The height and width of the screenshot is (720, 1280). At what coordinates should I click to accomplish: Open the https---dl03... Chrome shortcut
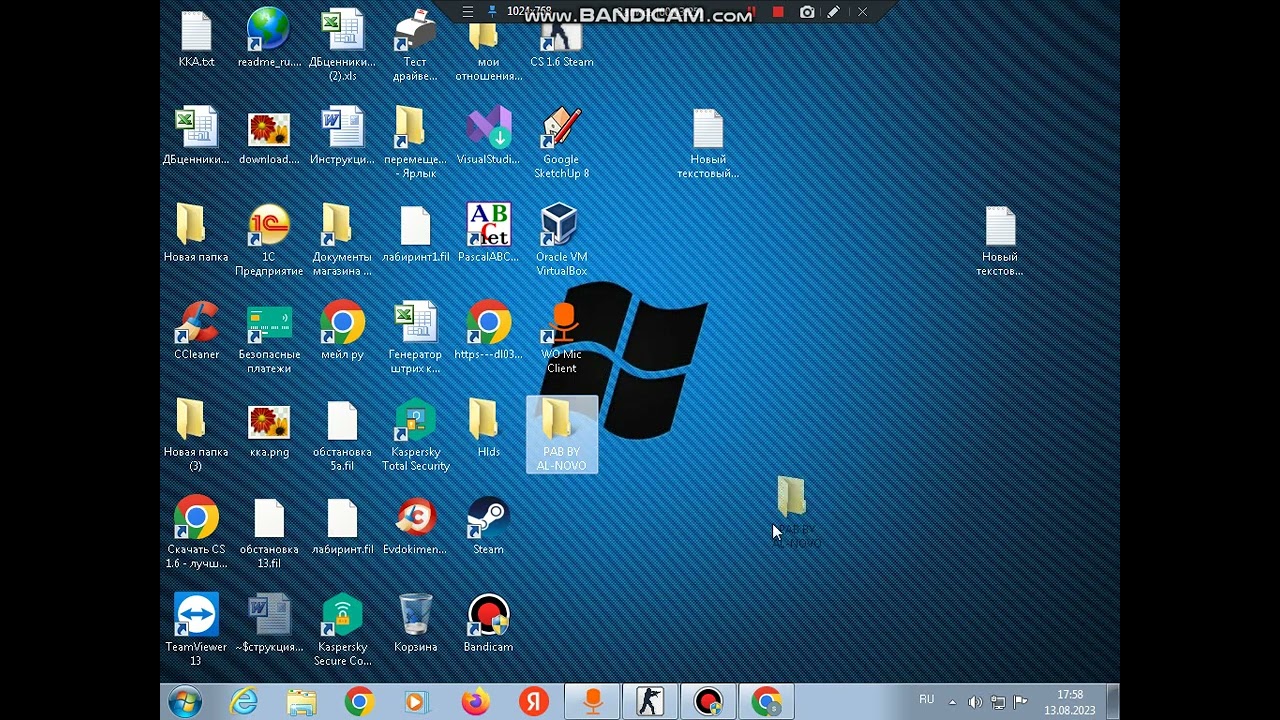coord(488,332)
